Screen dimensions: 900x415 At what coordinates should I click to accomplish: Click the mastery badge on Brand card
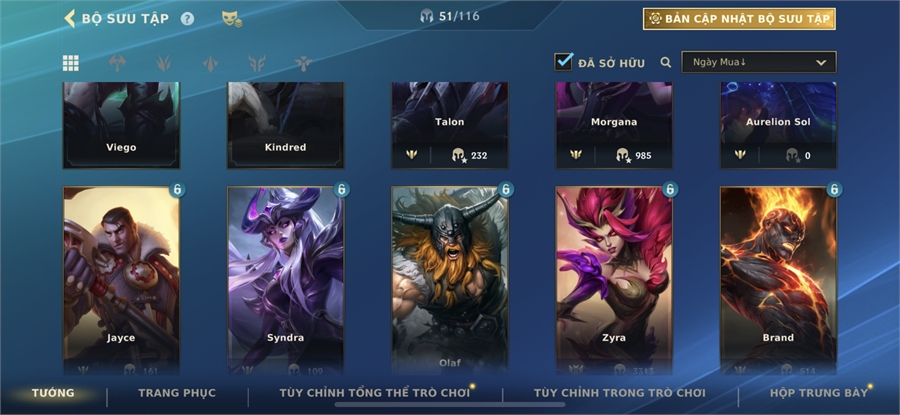[834, 189]
